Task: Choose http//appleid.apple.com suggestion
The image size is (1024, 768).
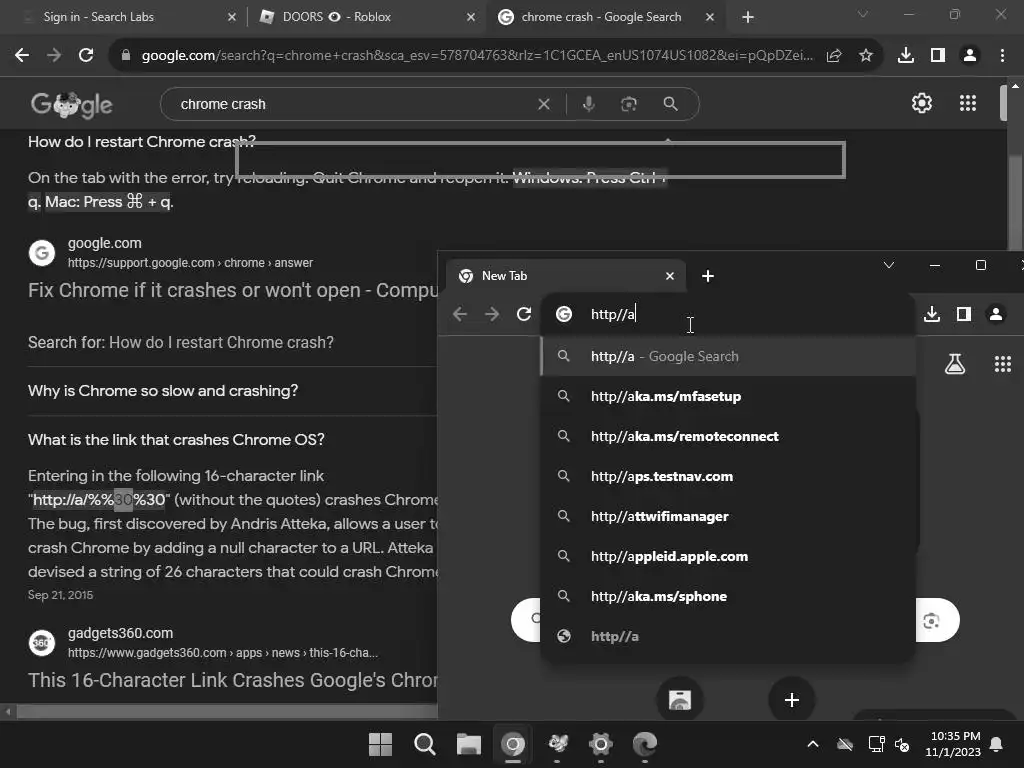Action: 728,556
